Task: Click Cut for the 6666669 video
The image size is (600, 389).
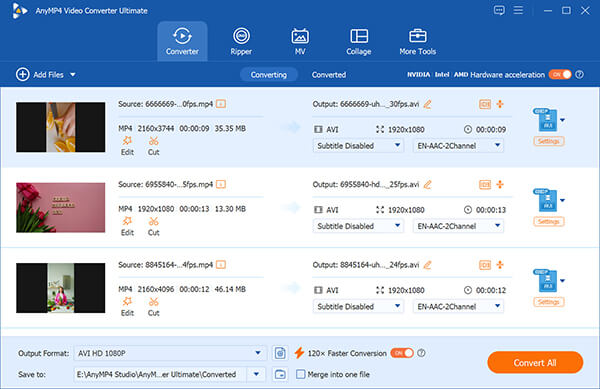Action: tap(153, 146)
